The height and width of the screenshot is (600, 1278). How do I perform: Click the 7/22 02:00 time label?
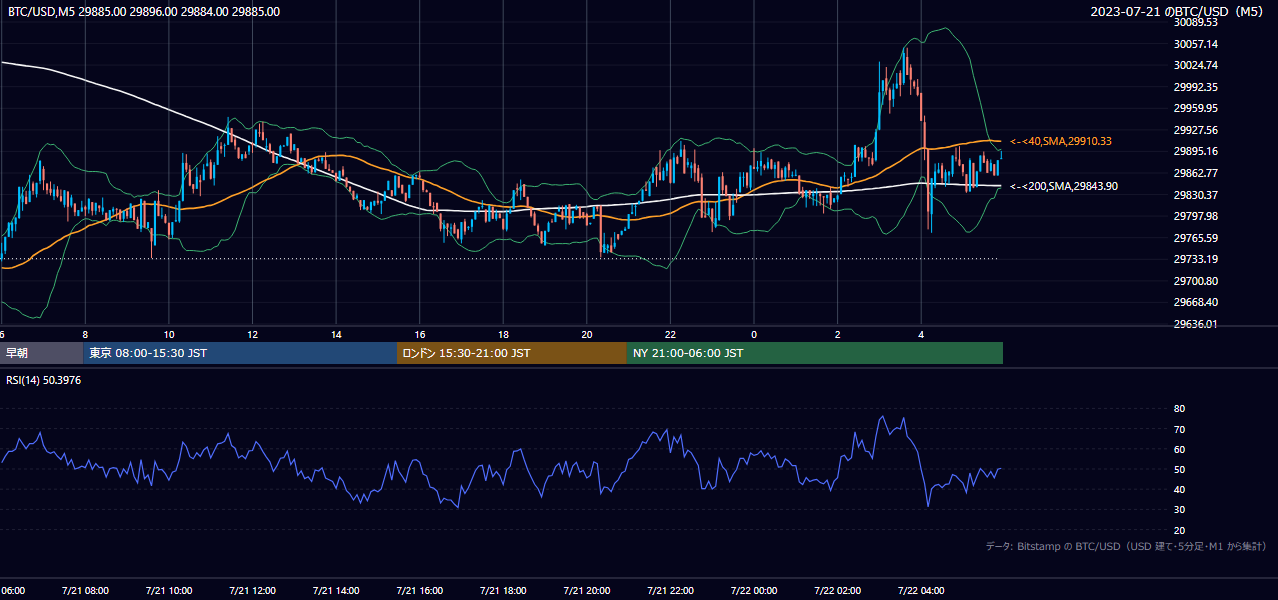coord(837,590)
